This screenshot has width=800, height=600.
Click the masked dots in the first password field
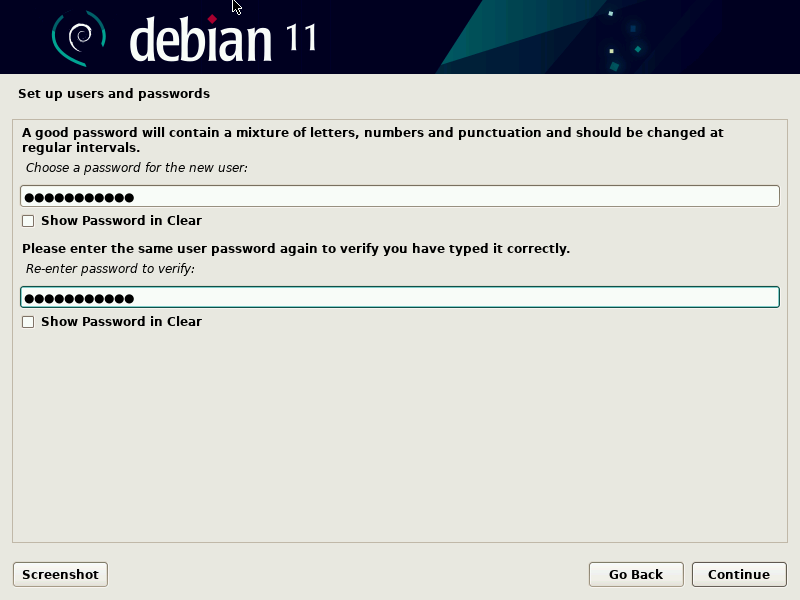tap(79, 197)
